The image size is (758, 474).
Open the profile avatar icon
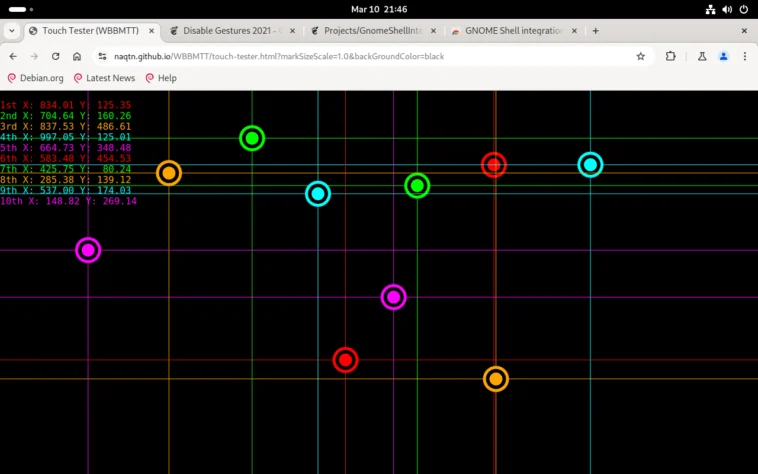click(724, 57)
